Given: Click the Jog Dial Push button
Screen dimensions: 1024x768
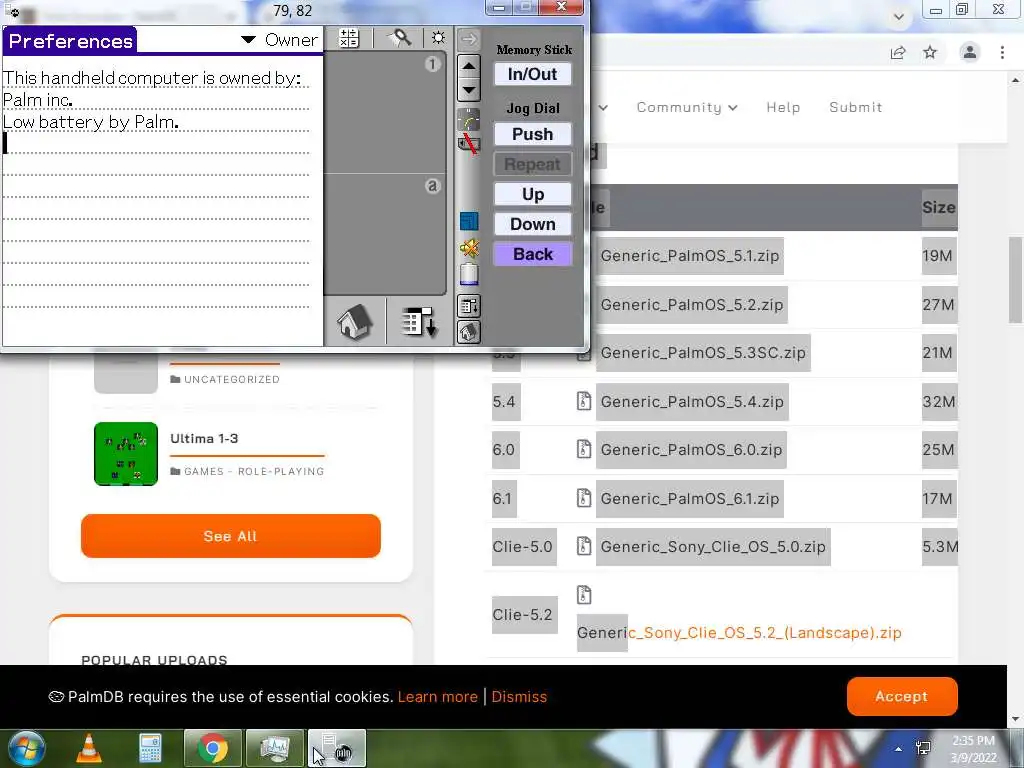Looking at the screenshot, I should click(x=533, y=134).
